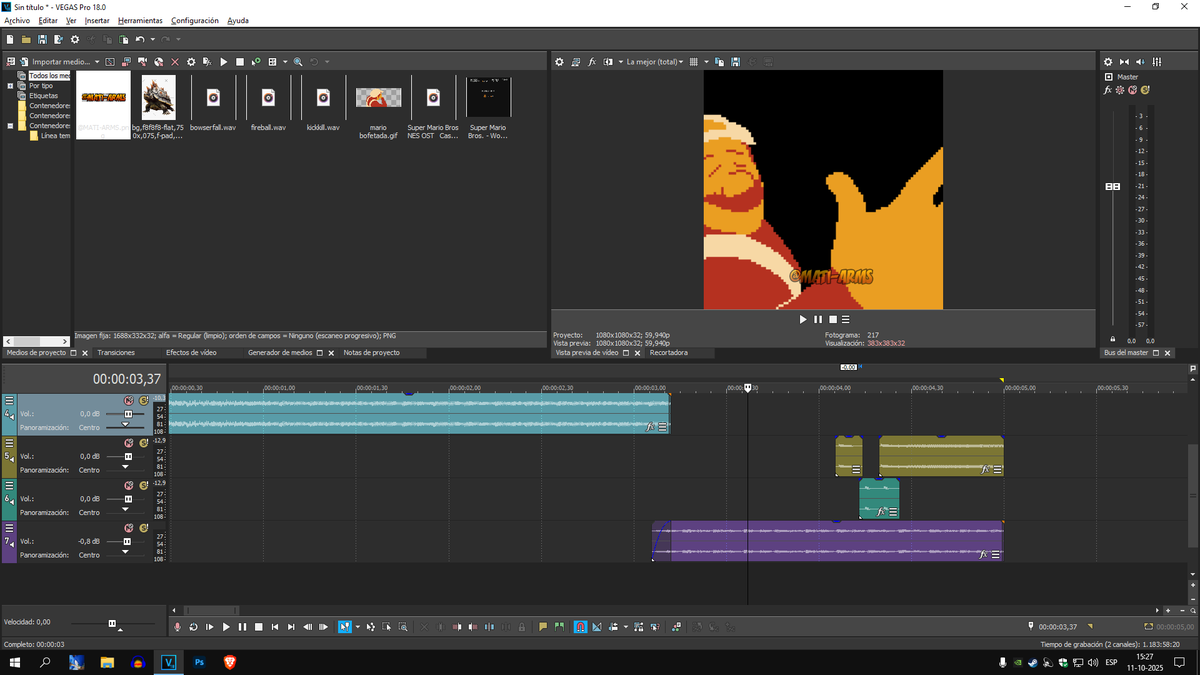Select Etiquetas in media tree

click(43, 96)
